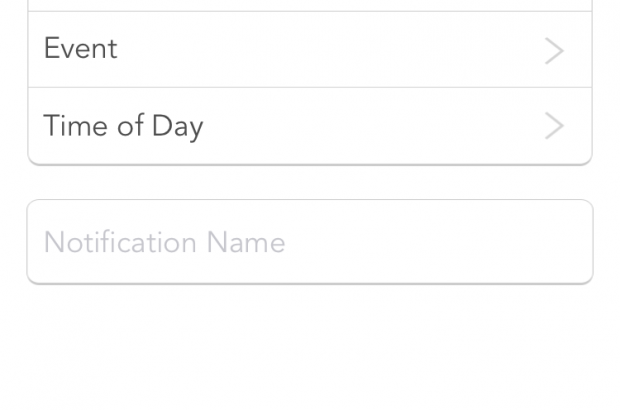Tap the Event label text
The image size is (620, 410).
[80, 49]
